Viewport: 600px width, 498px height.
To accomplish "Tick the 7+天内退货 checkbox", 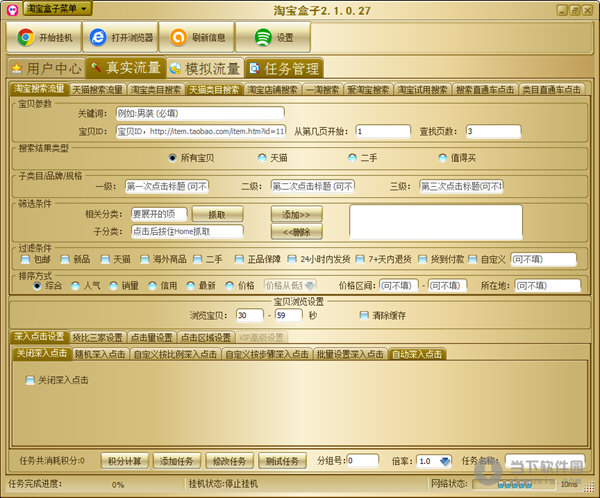I will (360, 260).
